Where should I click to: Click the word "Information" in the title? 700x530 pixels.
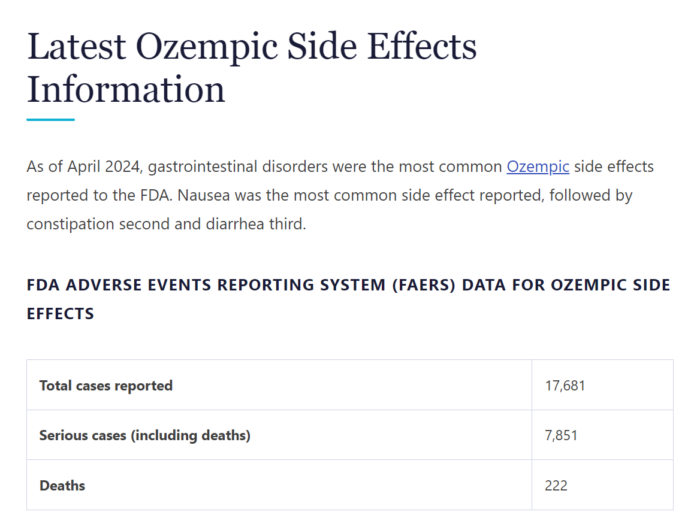coord(125,89)
